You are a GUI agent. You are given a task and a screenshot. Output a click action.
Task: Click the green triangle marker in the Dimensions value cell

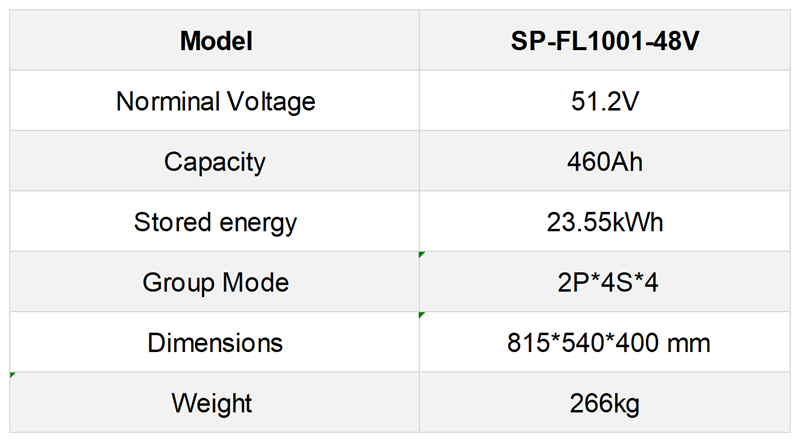(x=423, y=315)
